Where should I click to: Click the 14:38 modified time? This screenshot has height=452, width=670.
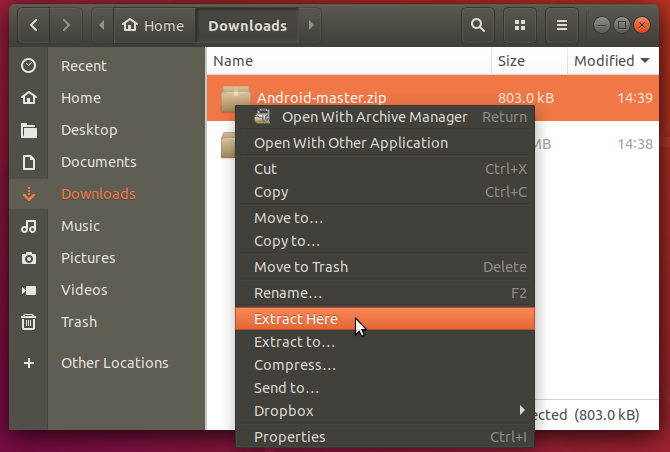coord(635,144)
